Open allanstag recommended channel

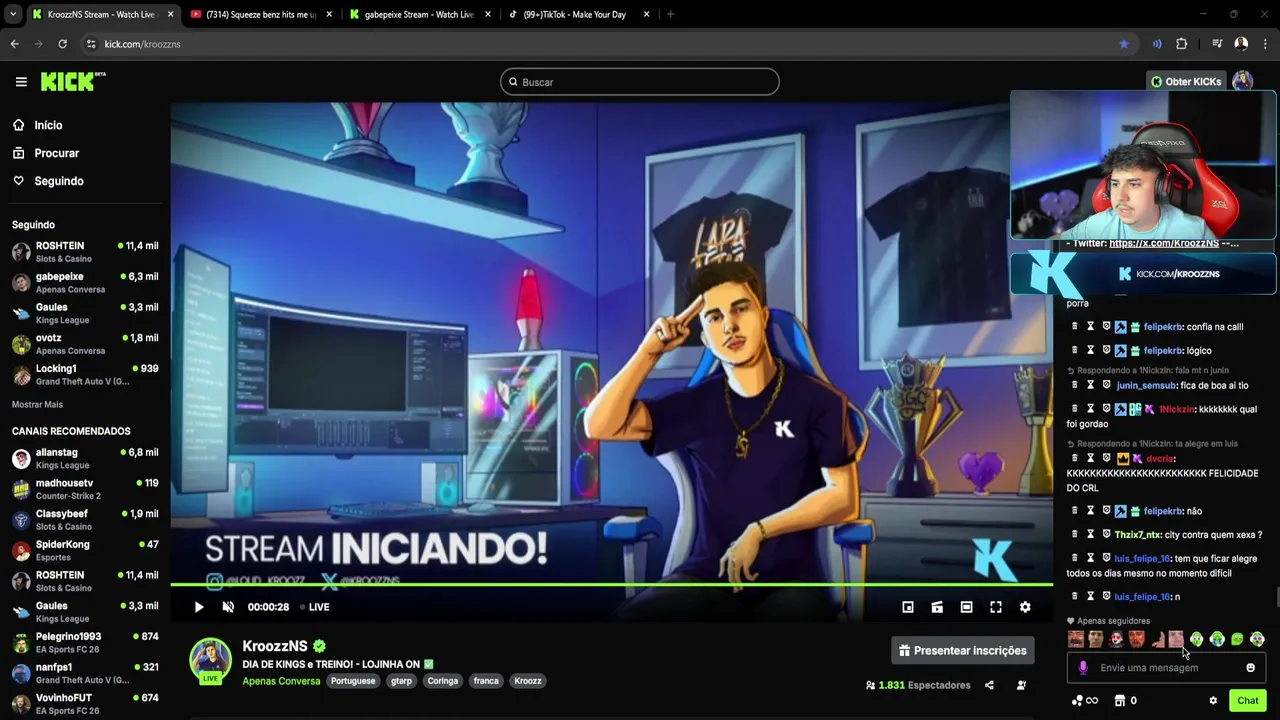pos(84,458)
